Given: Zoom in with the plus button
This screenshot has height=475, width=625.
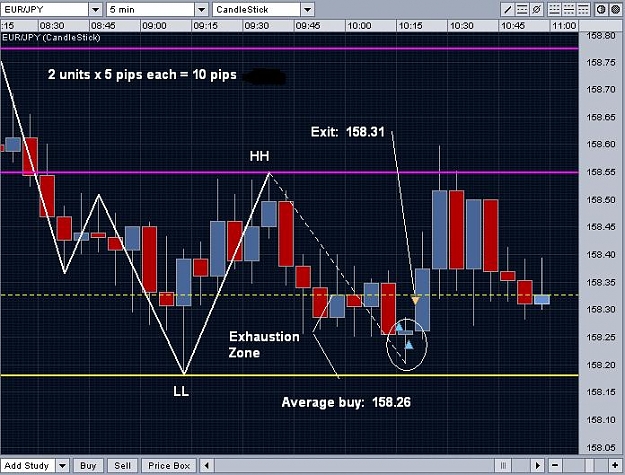Looking at the screenshot, I should click(x=615, y=465).
